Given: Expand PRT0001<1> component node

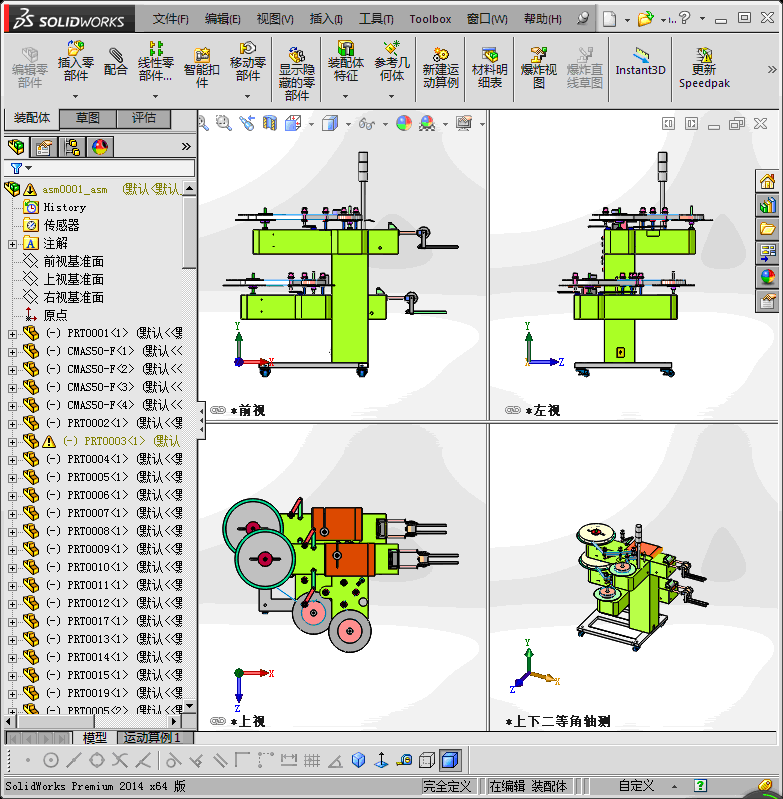Looking at the screenshot, I should click(x=12, y=334).
